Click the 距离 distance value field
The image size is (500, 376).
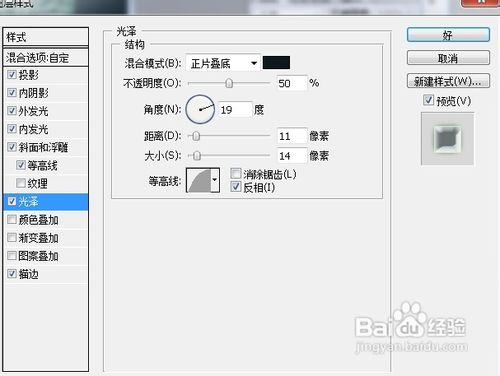pos(292,136)
